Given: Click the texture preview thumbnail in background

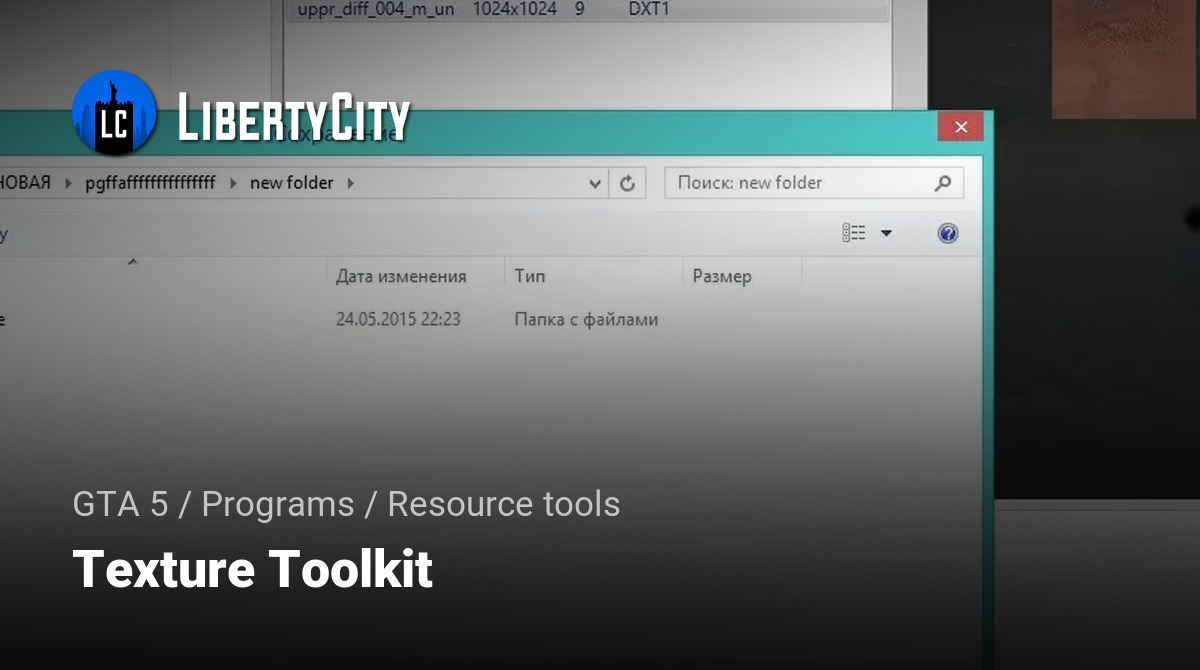Looking at the screenshot, I should 1124,58.
